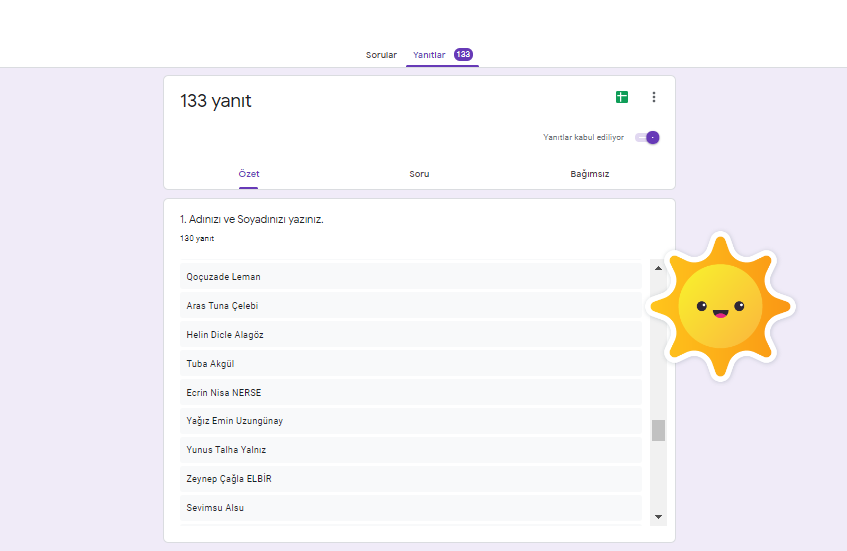The width and height of the screenshot is (847, 551).
Task: Switch to the Soru tab
Action: (419, 174)
